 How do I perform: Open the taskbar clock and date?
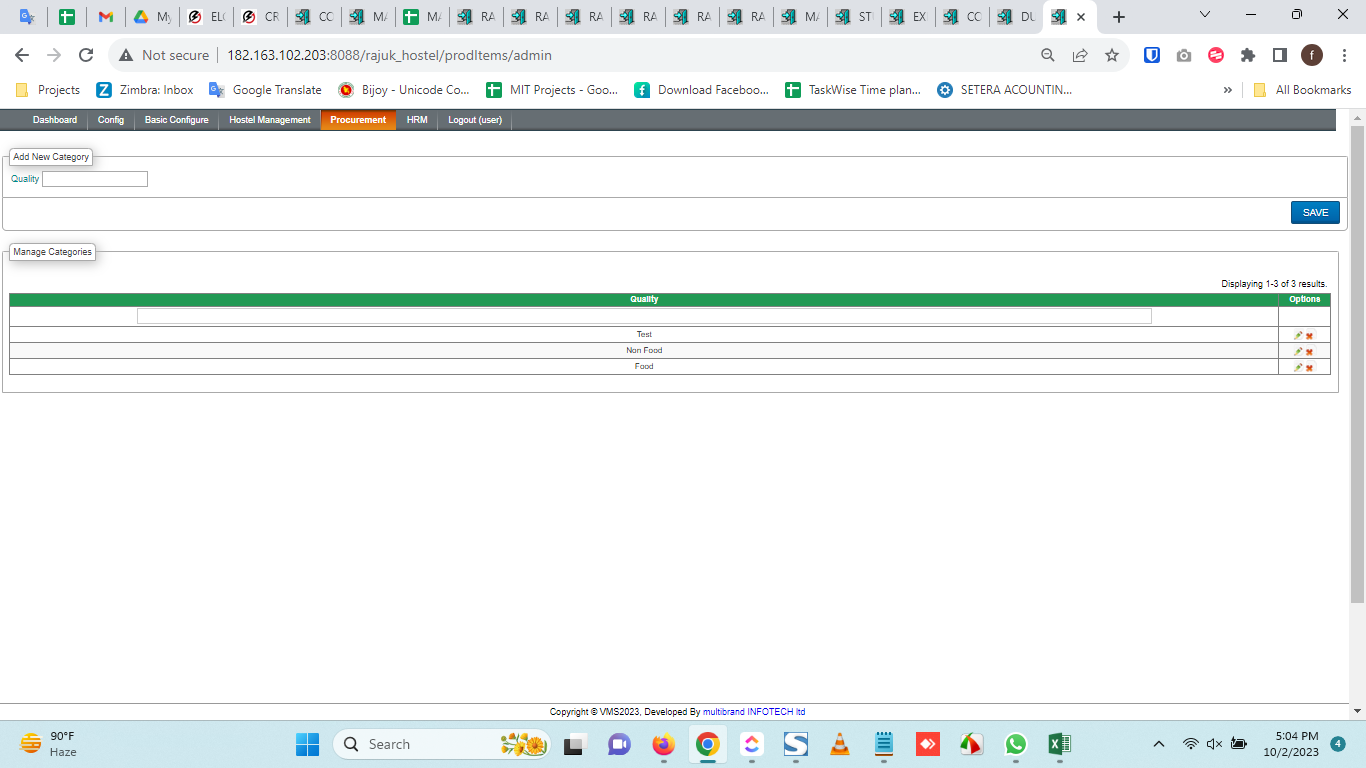coord(1290,744)
